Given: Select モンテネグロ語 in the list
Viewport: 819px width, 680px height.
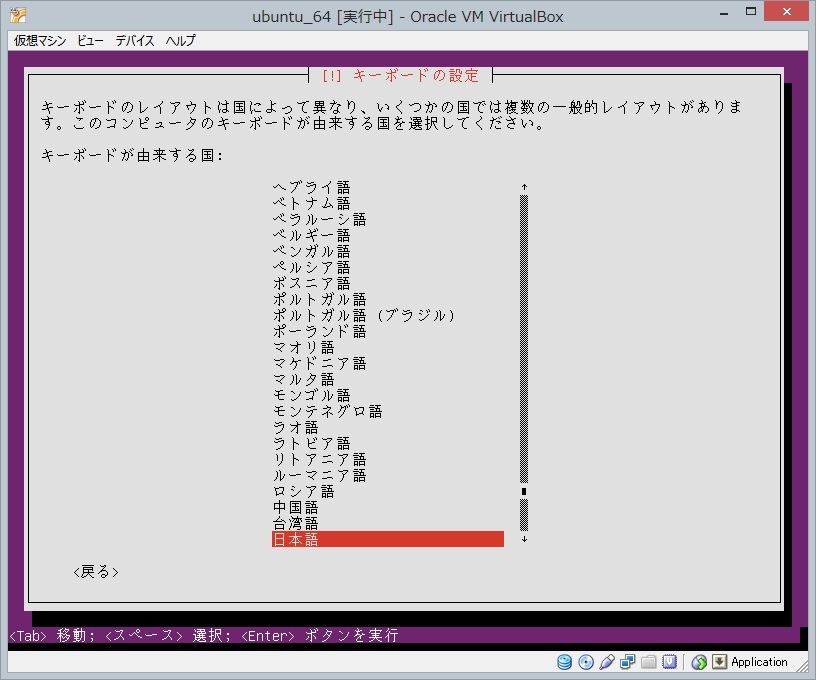Looking at the screenshot, I should (327, 411).
